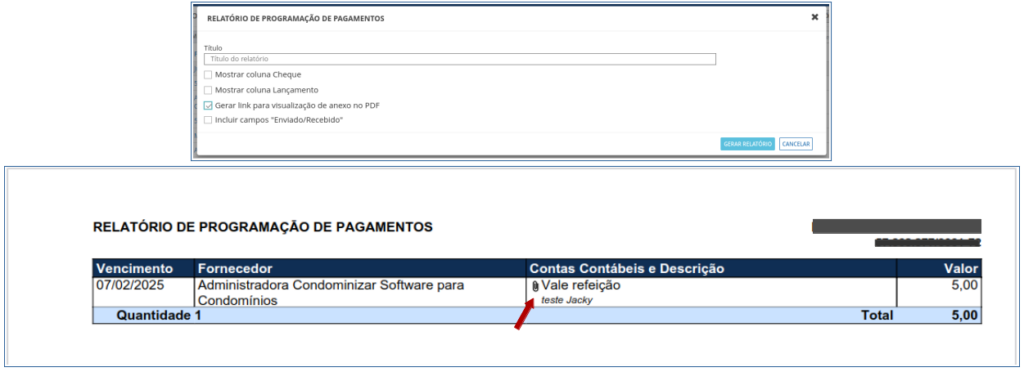
Task: Select the Vencimento column header
Action: (144, 268)
